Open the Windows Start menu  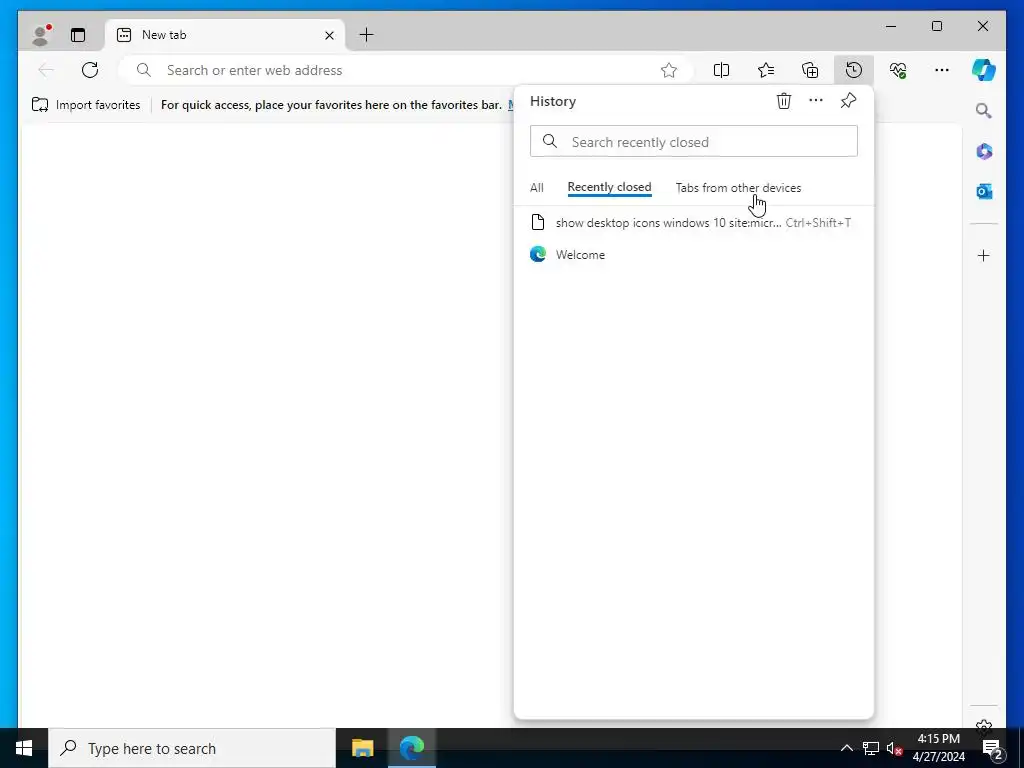tap(24, 748)
